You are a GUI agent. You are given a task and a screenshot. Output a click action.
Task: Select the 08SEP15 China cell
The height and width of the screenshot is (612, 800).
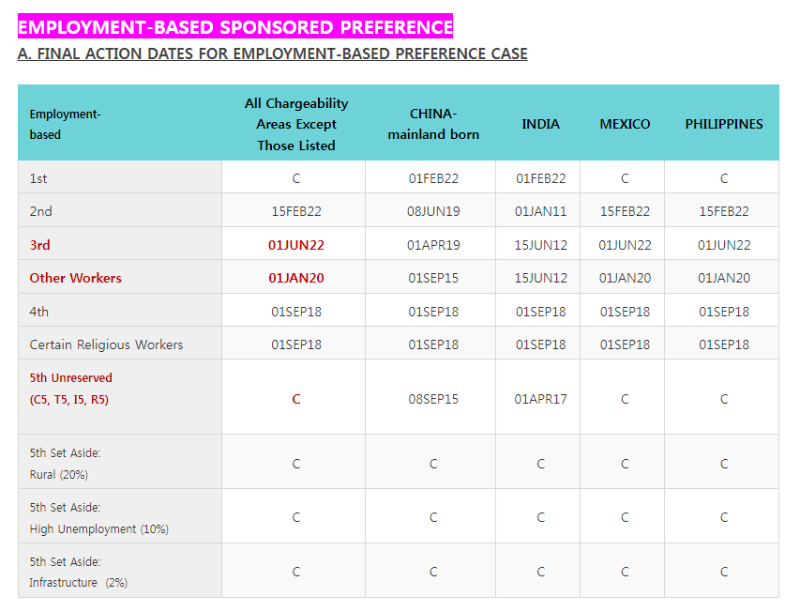coord(433,399)
